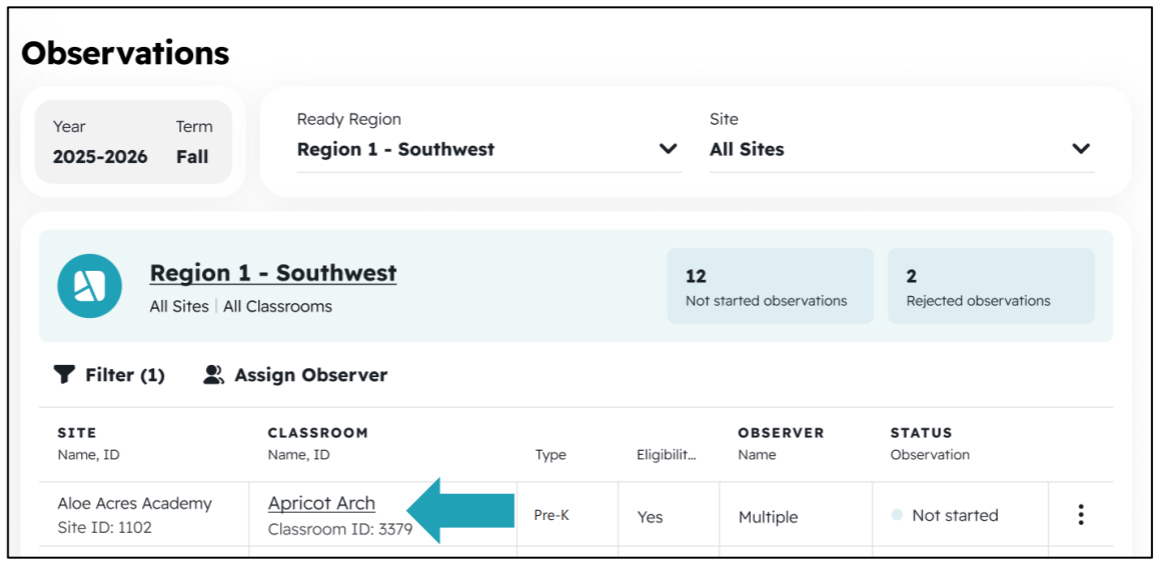
Task: Click the STATUS Observation column header
Action: pyautogui.click(x=930, y=443)
